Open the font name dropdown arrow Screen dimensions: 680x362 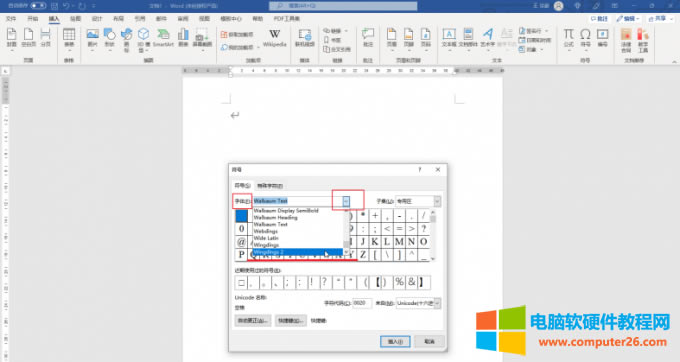click(346, 201)
